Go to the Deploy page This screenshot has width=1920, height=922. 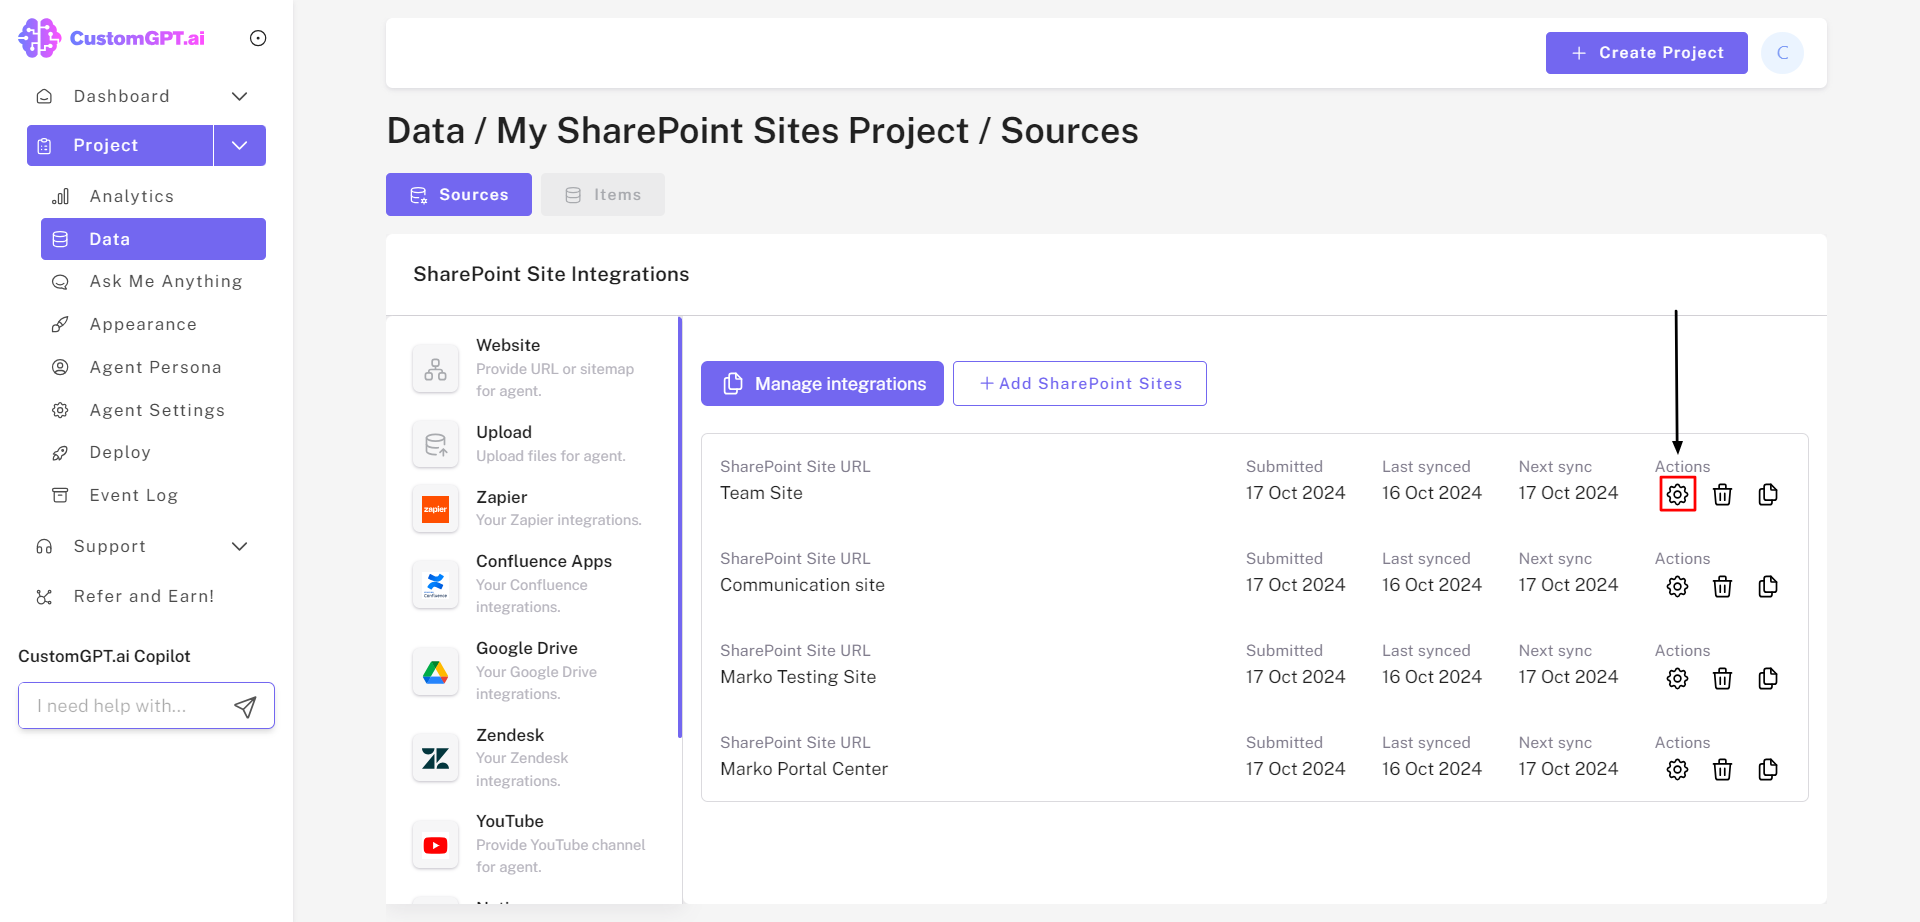click(120, 452)
